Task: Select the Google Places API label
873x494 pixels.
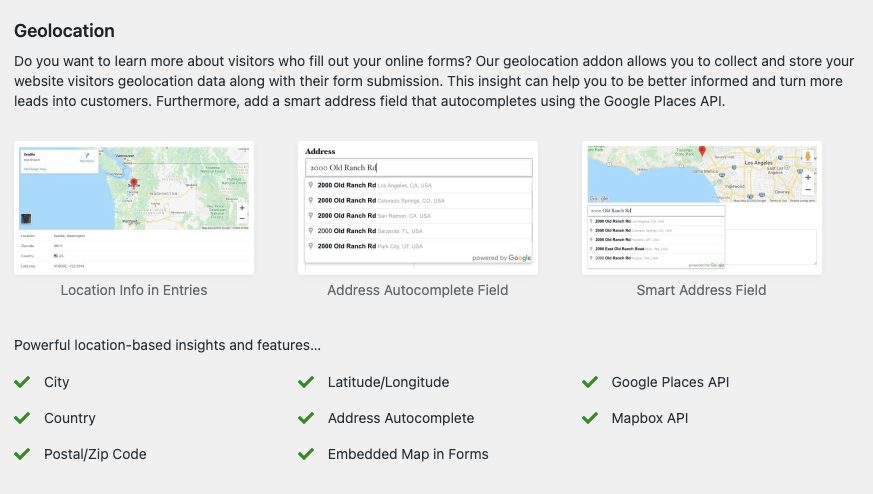Action: pos(670,383)
